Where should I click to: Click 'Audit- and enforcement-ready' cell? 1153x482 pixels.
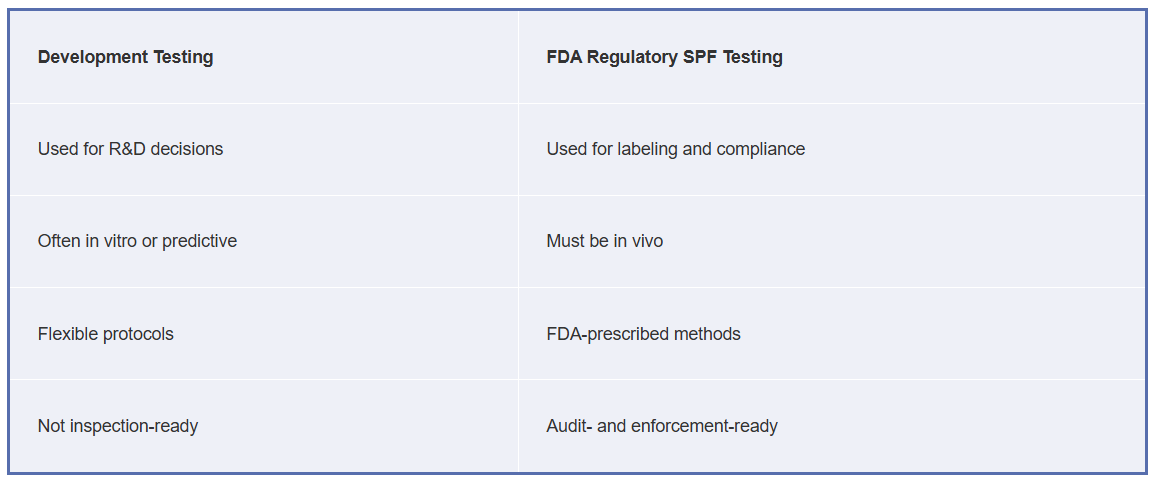point(831,426)
